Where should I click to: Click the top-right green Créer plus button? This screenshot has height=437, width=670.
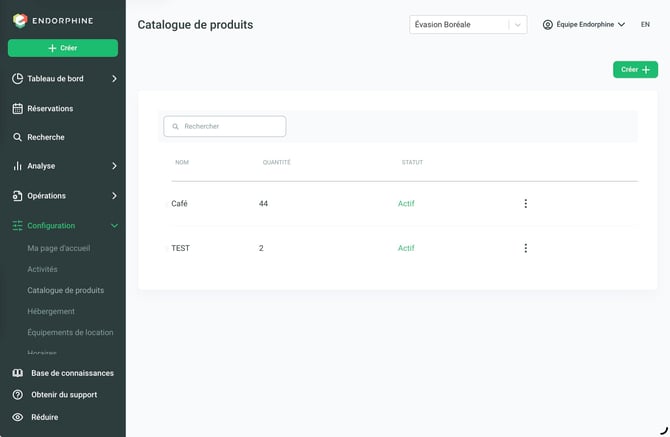click(x=635, y=70)
